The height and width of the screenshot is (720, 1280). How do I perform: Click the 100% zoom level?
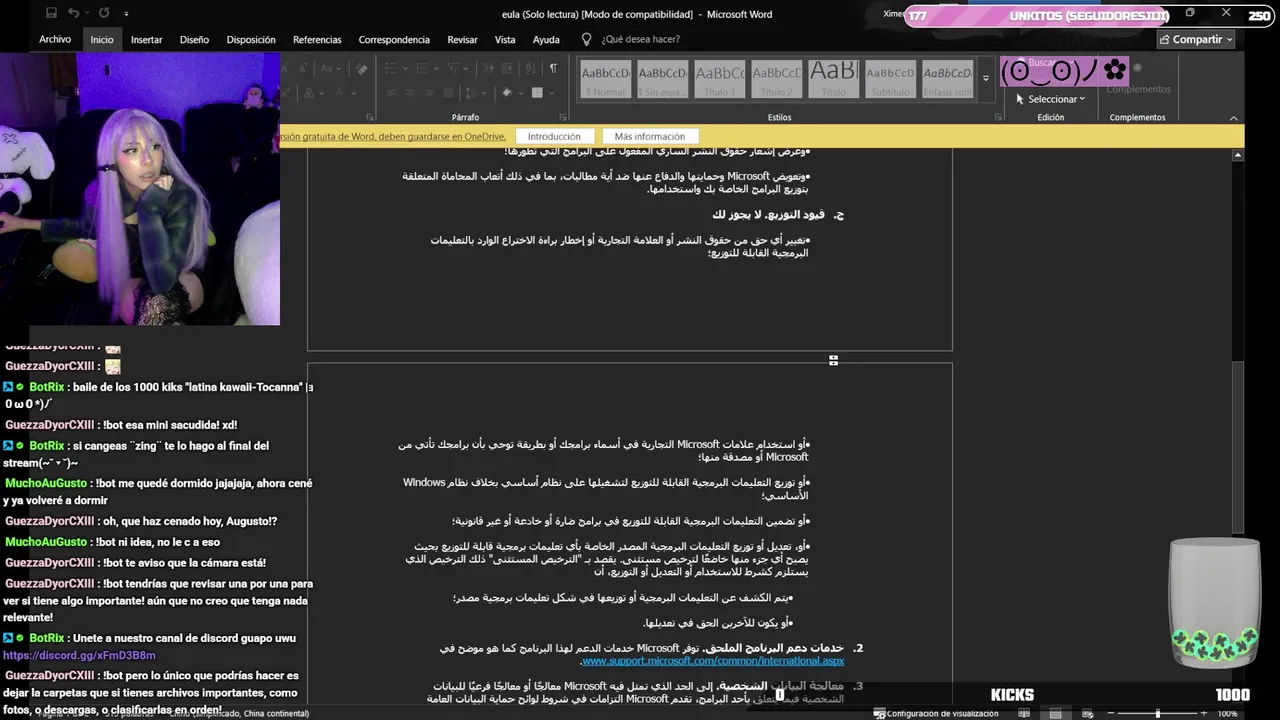point(1227,713)
